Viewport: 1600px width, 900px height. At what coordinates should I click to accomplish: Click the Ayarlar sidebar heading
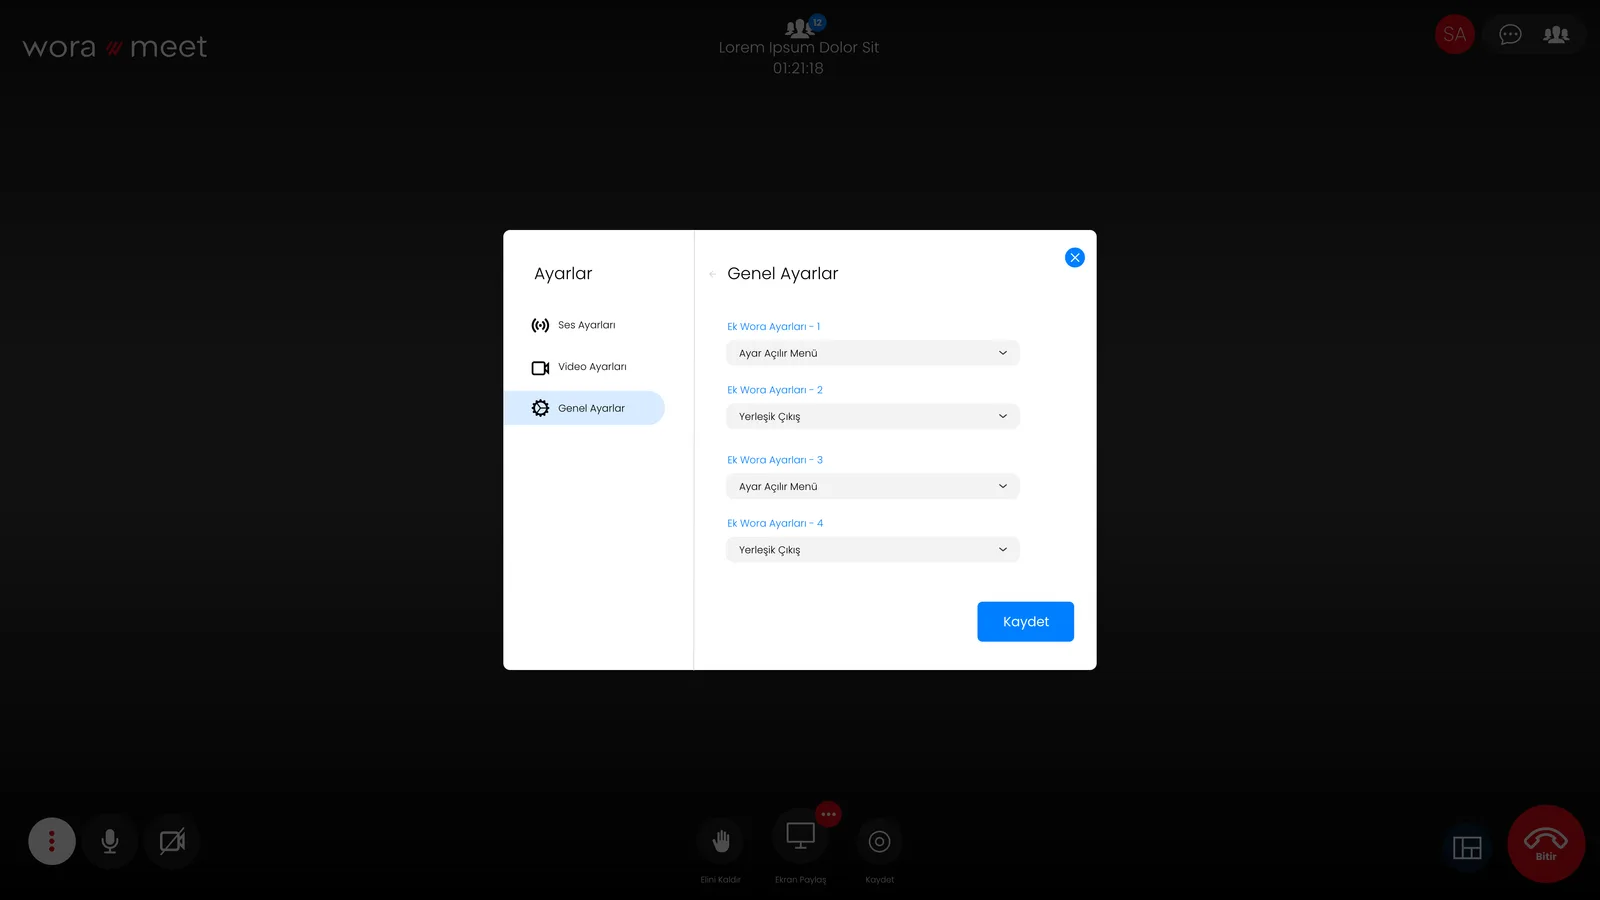coord(563,274)
